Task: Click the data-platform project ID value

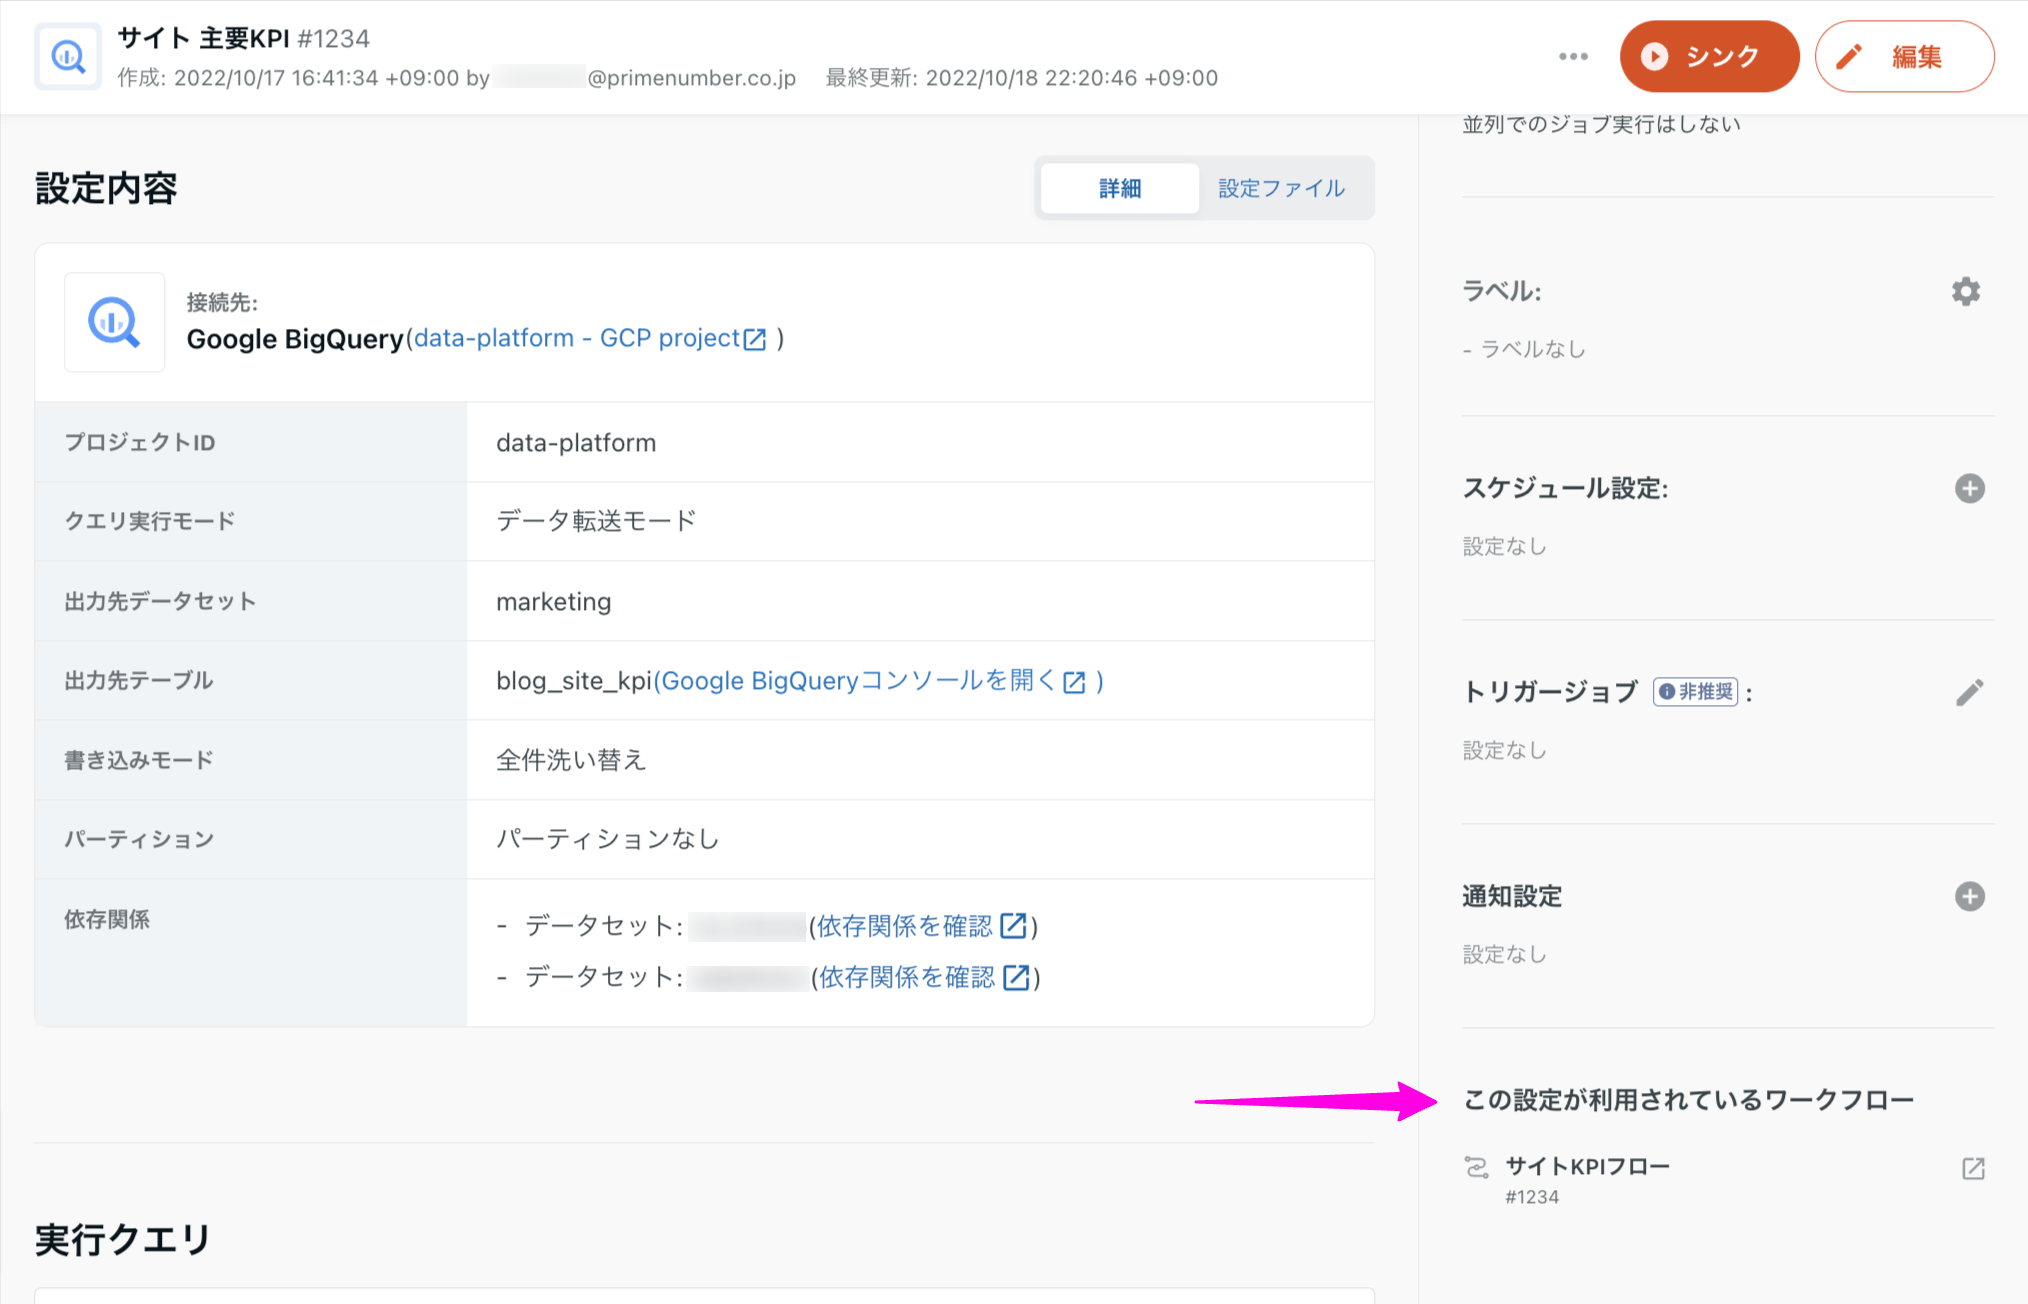Action: point(576,442)
